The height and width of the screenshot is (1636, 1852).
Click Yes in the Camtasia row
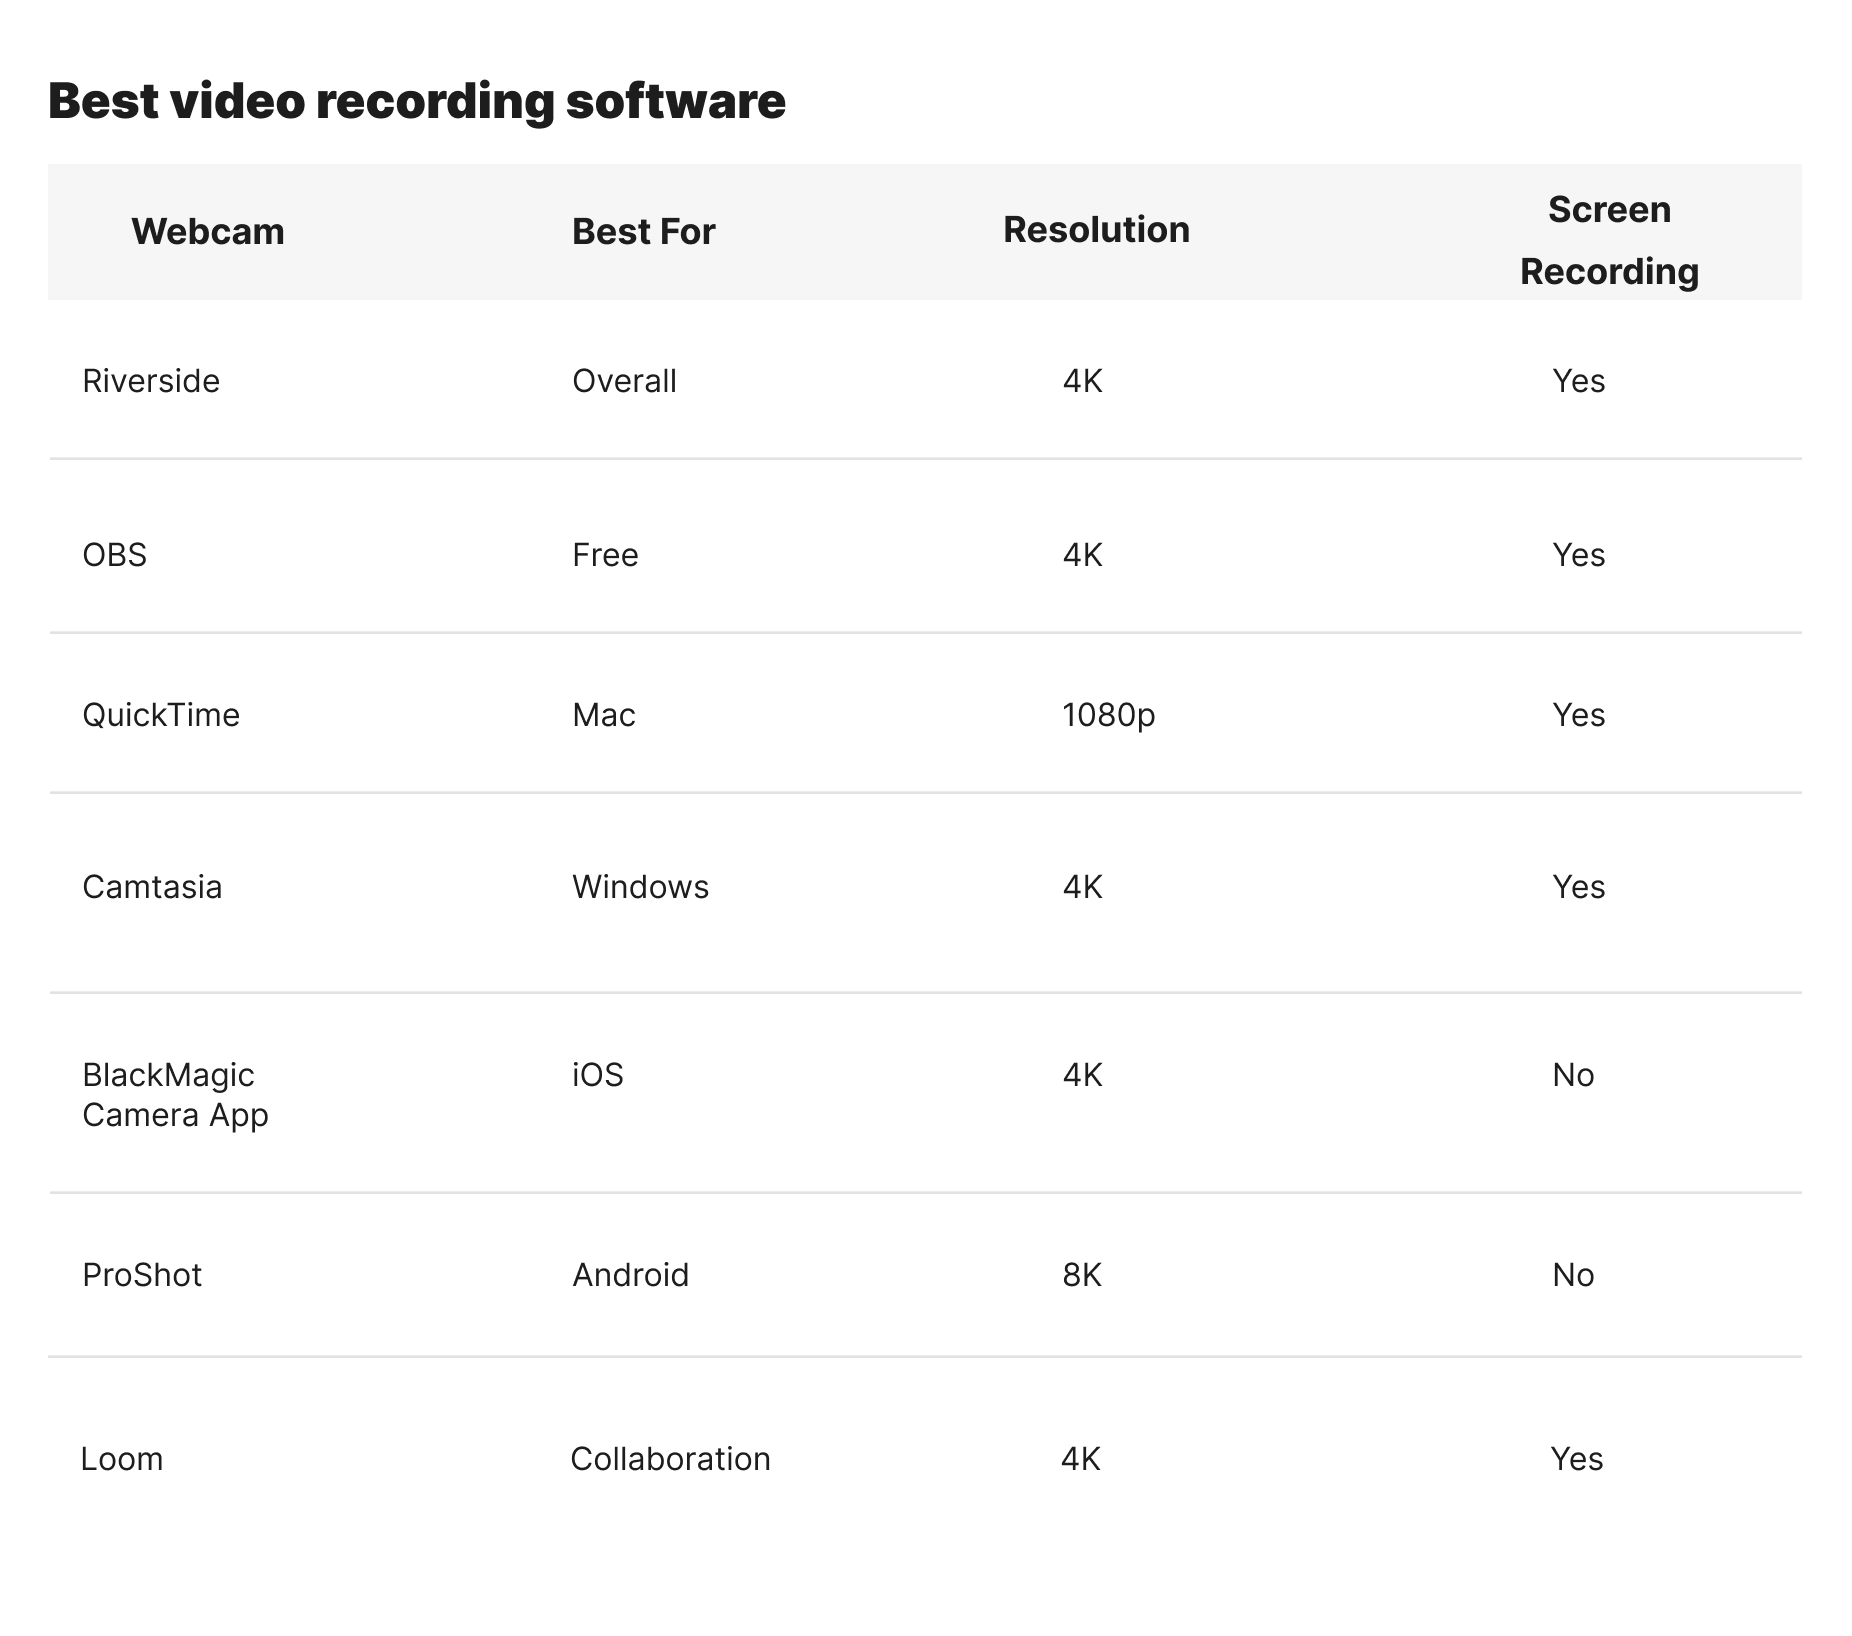click(x=1578, y=887)
